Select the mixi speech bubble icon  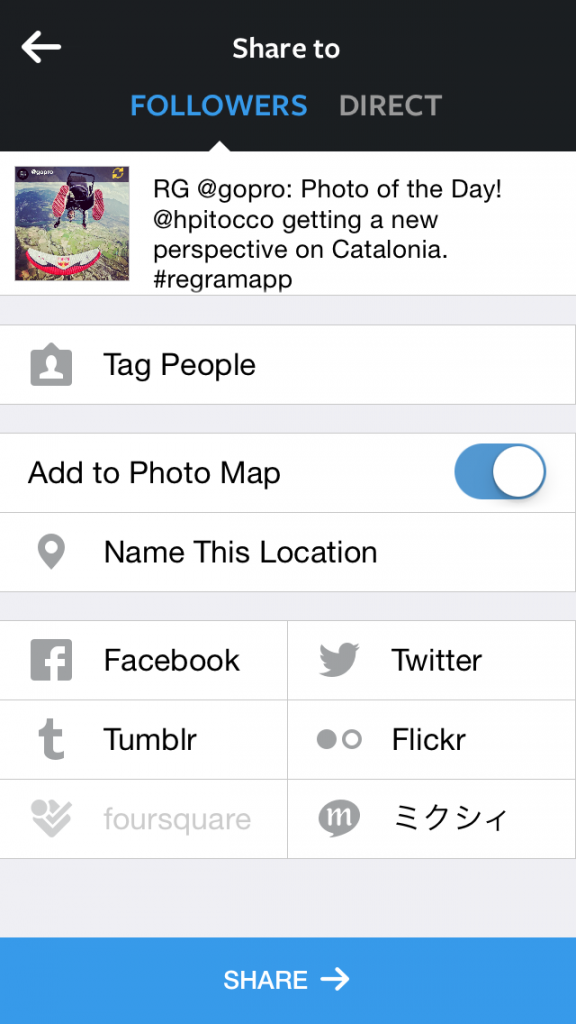pos(339,818)
